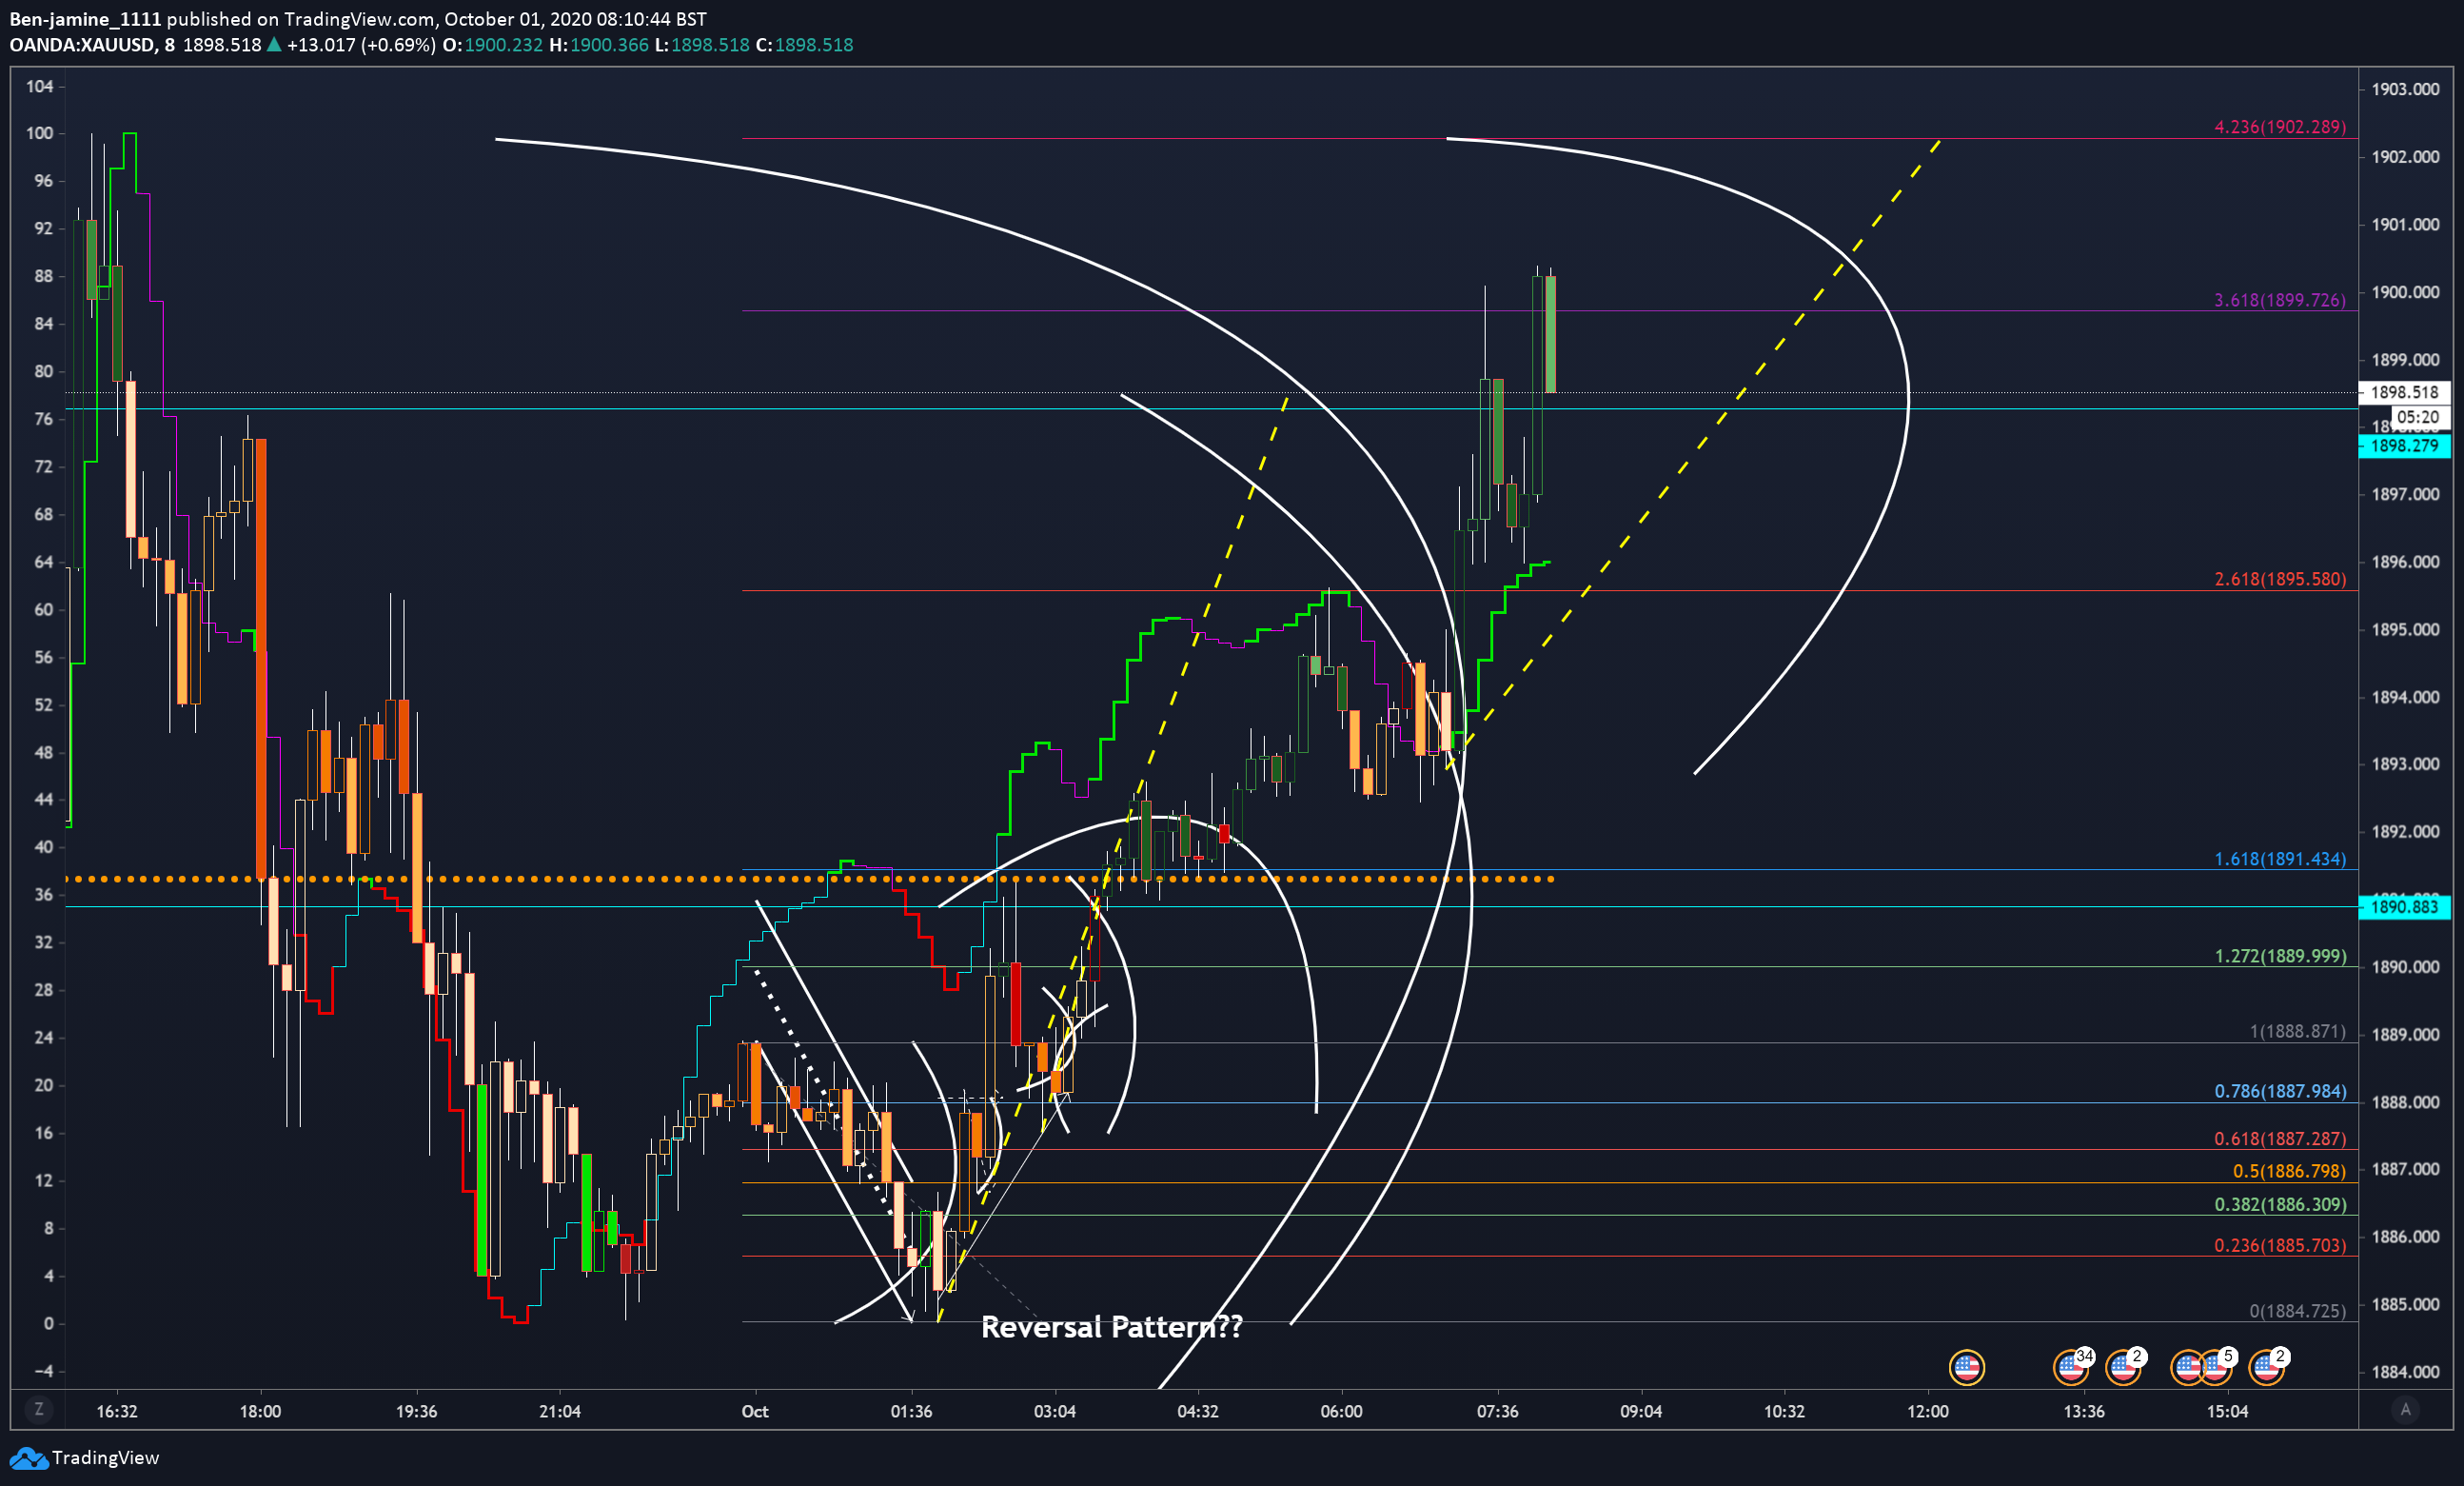Click the 104 value on left indicator scale

(x=39, y=86)
